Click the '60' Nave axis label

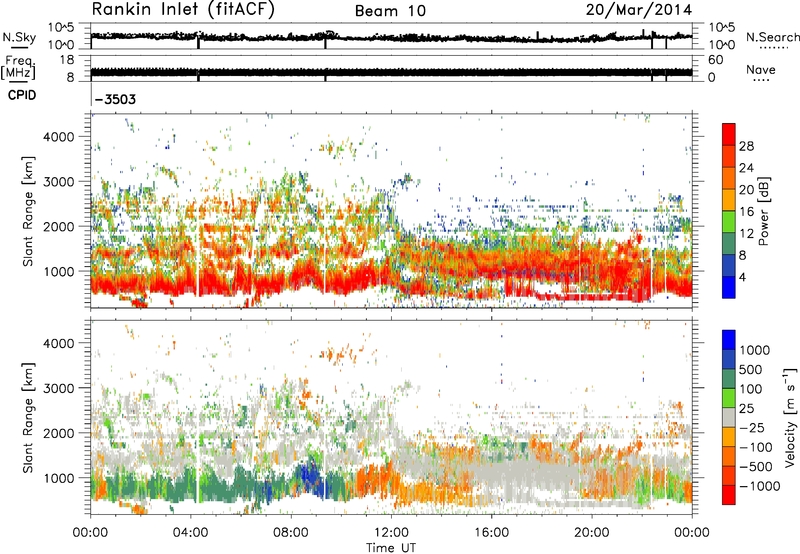715,60
